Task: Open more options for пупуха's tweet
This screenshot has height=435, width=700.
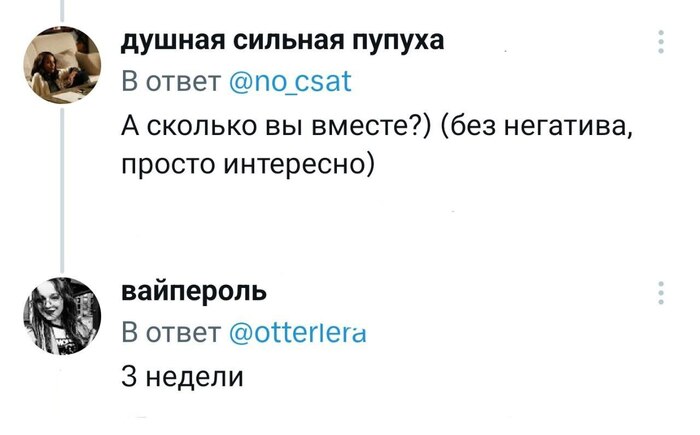Action: coord(661,41)
